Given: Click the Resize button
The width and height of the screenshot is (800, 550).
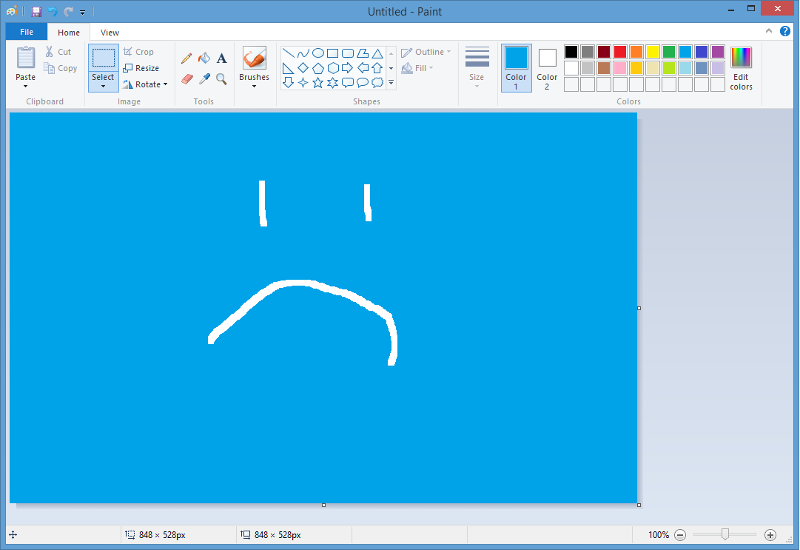Looking at the screenshot, I should point(141,68).
